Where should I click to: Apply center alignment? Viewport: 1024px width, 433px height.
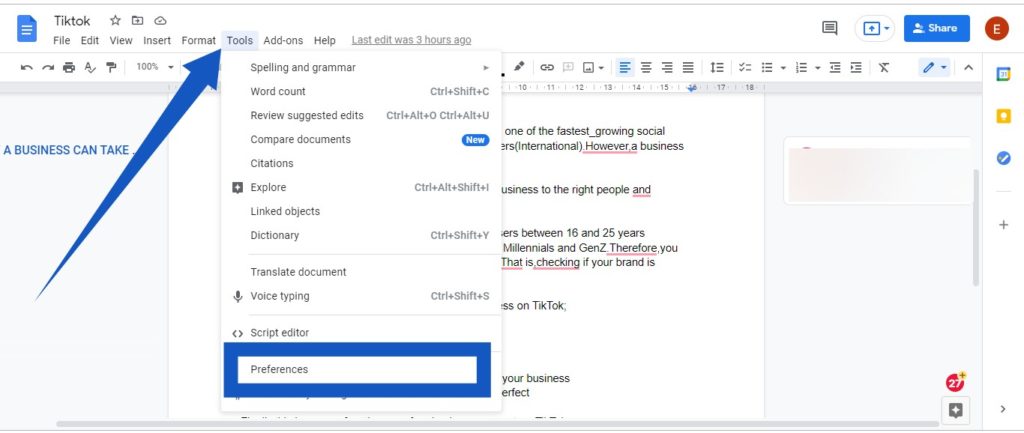(x=646, y=67)
